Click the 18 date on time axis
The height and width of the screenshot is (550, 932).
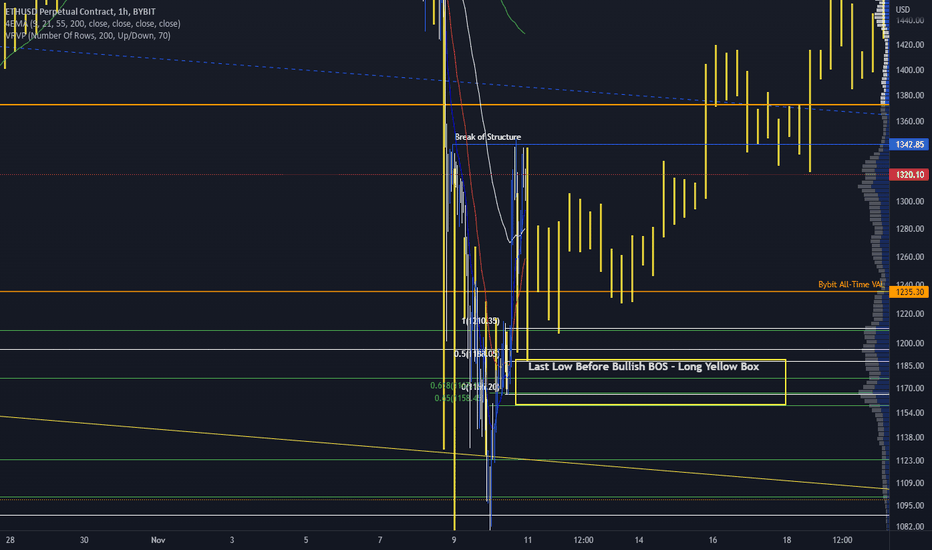(x=786, y=540)
